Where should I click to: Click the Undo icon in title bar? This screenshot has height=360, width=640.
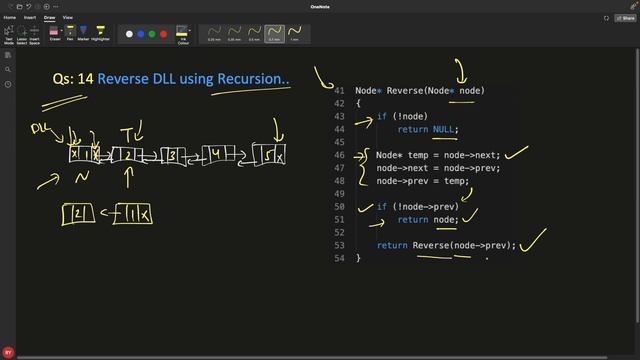[x=29, y=7]
